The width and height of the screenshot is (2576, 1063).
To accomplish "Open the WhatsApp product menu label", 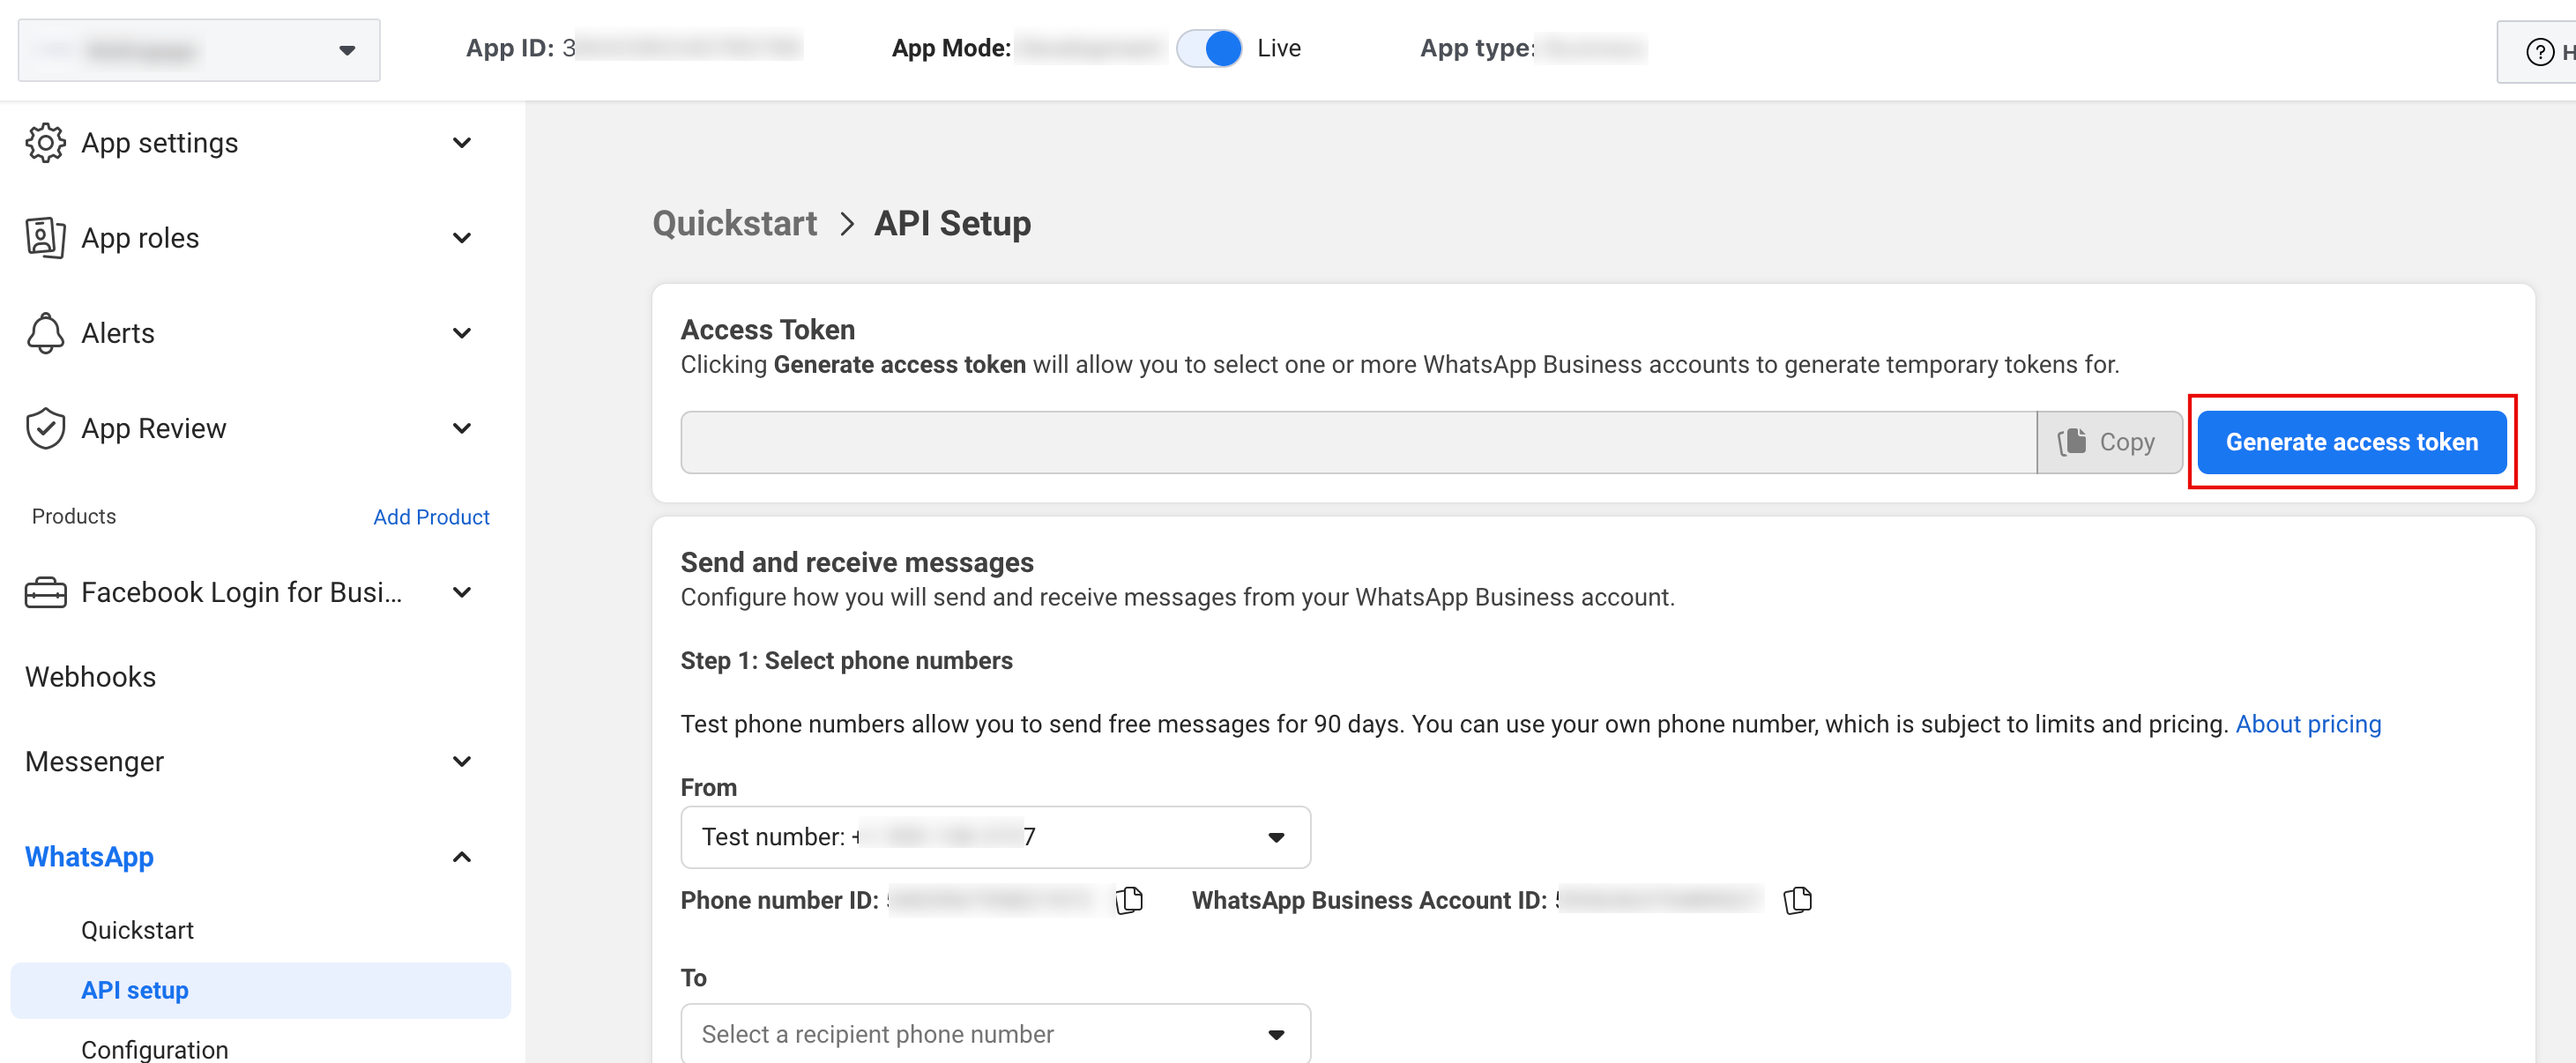I will (x=89, y=857).
